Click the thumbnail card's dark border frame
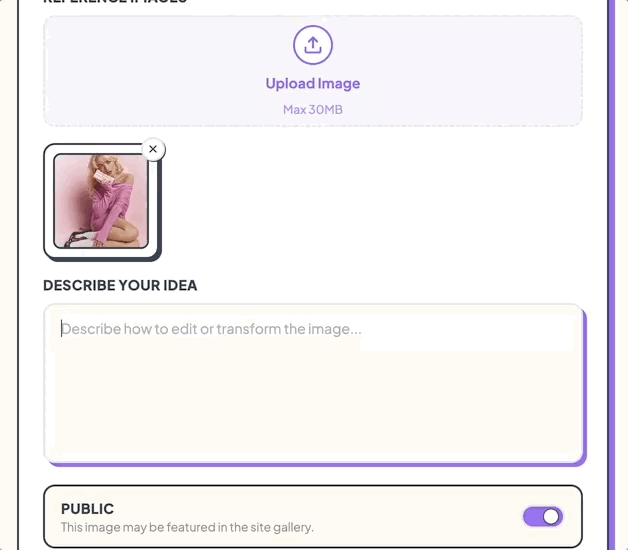Screen dimensions: 628x550 [48, 200]
